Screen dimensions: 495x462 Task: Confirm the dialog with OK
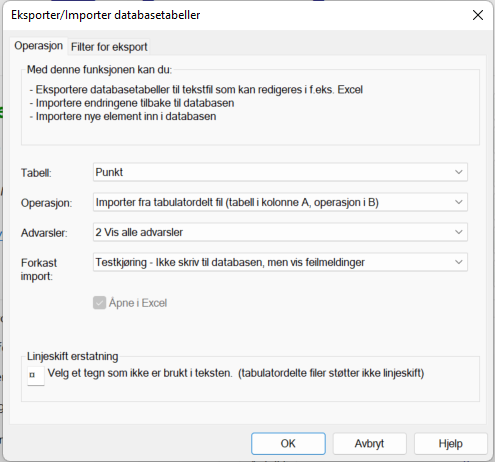click(288, 444)
